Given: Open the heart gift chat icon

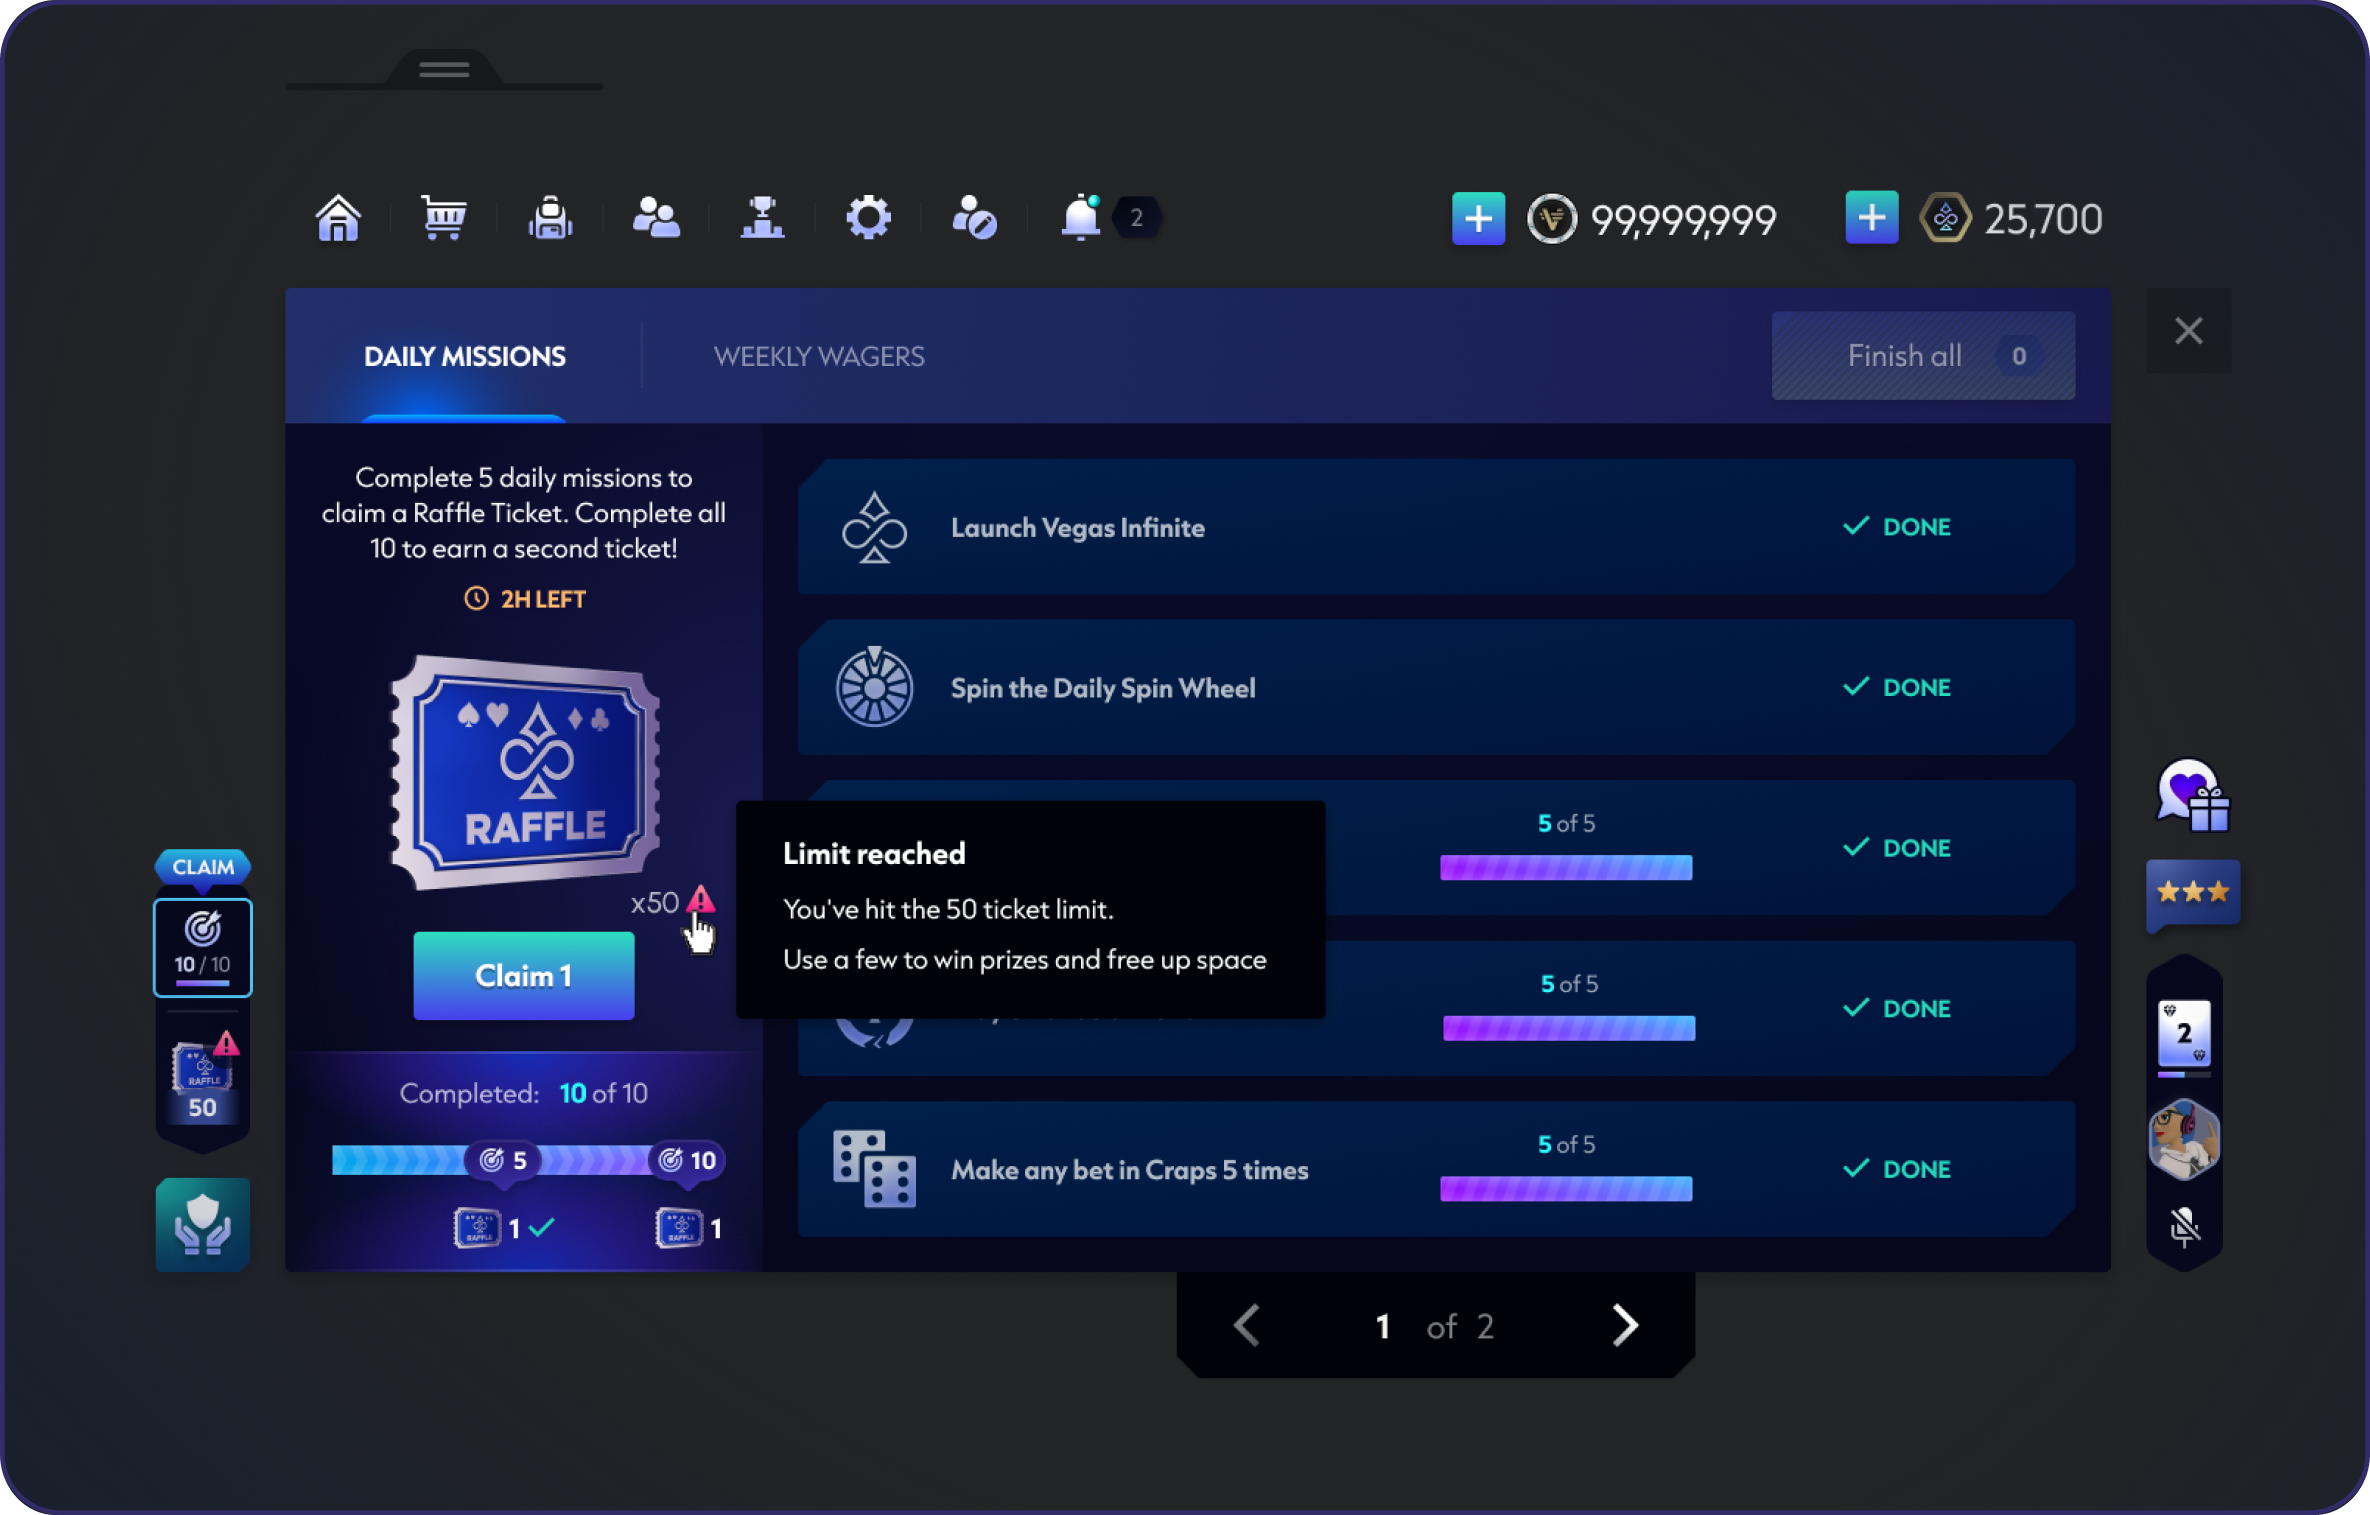Looking at the screenshot, I should click(2192, 796).
